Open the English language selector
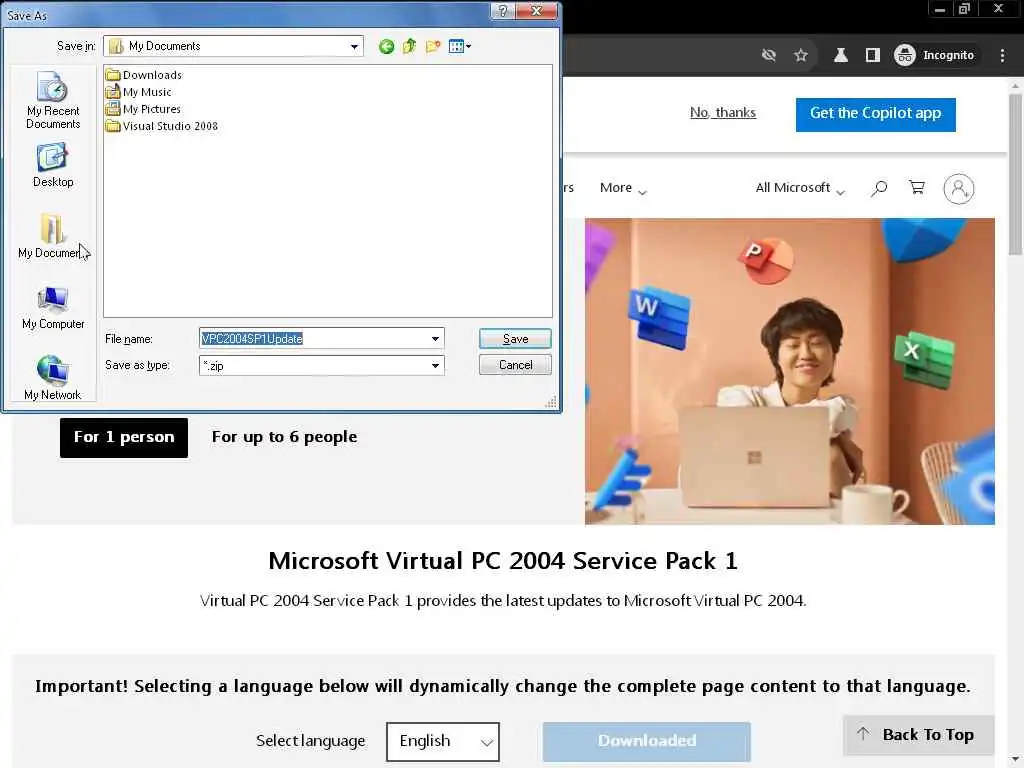The image size is (1024, 768). point(443,741)
